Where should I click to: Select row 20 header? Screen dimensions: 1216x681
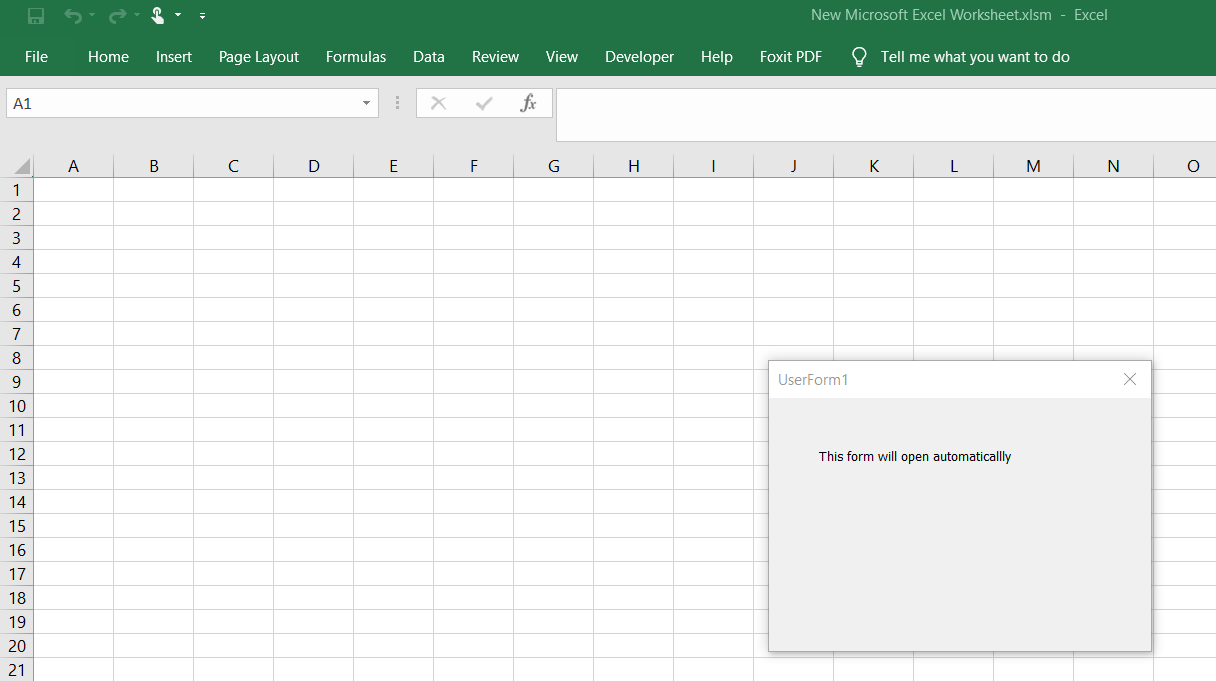[16, 646]
